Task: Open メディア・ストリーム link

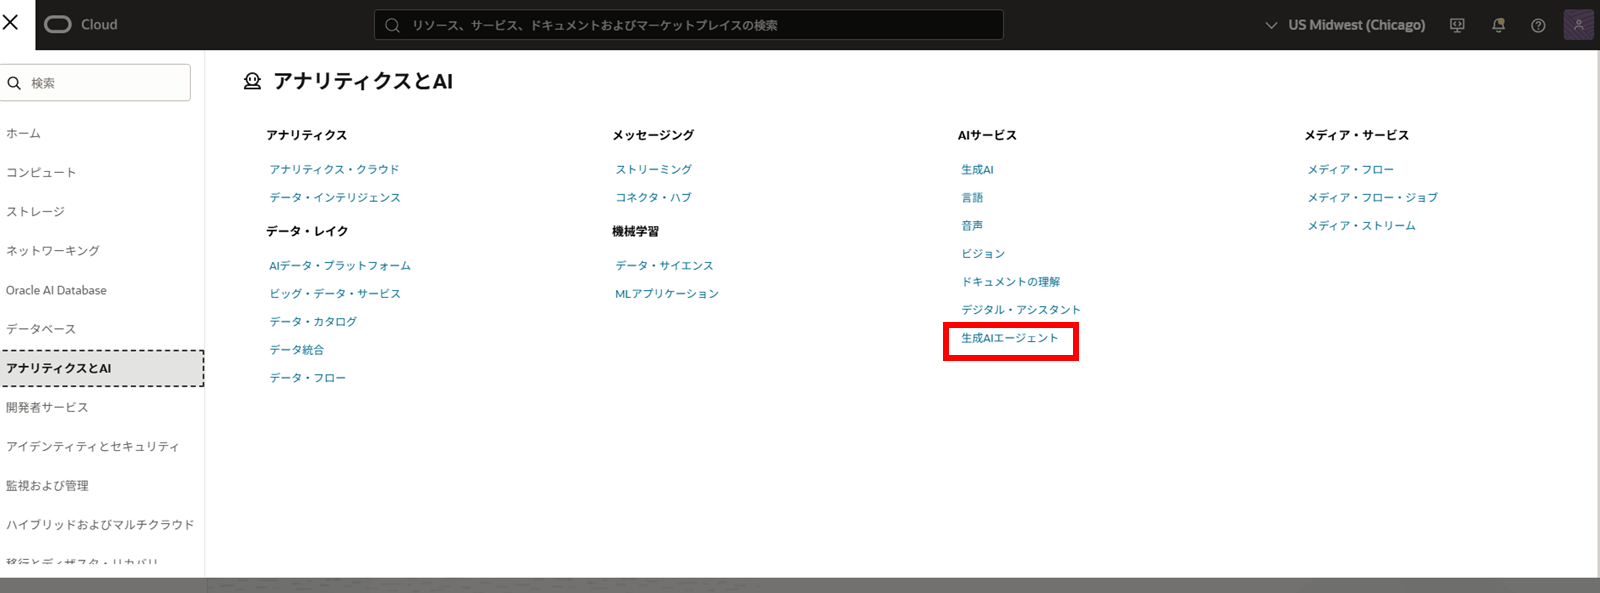Action: 1362,225
